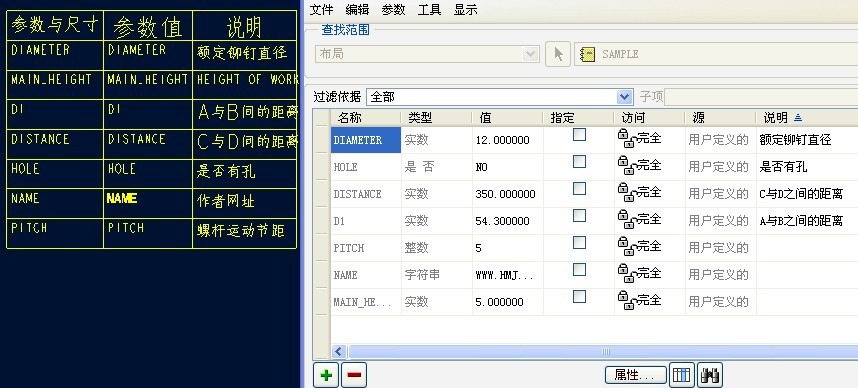Click the sort arrow in 说明 column header

pos(798,117)
